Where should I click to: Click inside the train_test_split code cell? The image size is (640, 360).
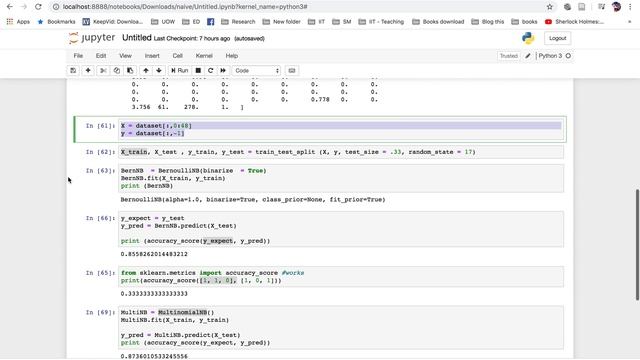[341, 152]
